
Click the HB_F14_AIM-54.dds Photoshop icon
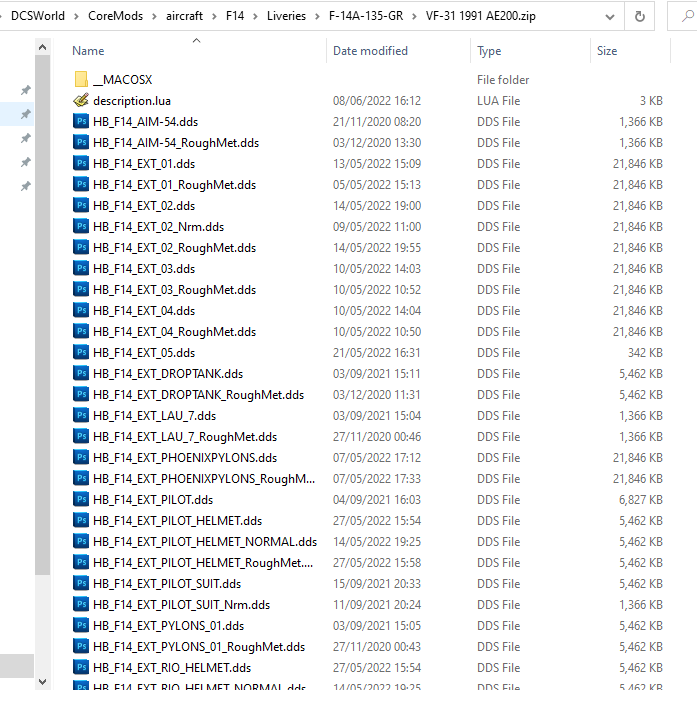point(81,122)
